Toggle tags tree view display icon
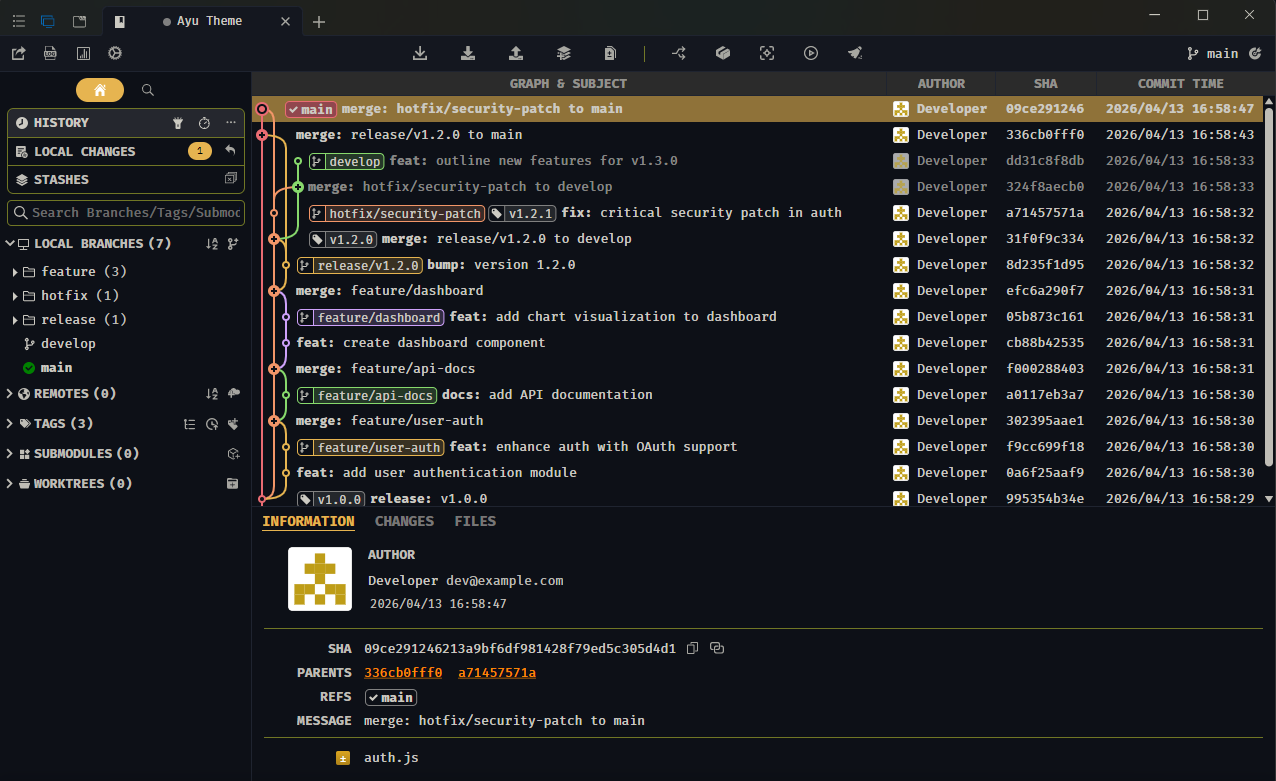This screenshot has height=781, width=1276. 190,424
